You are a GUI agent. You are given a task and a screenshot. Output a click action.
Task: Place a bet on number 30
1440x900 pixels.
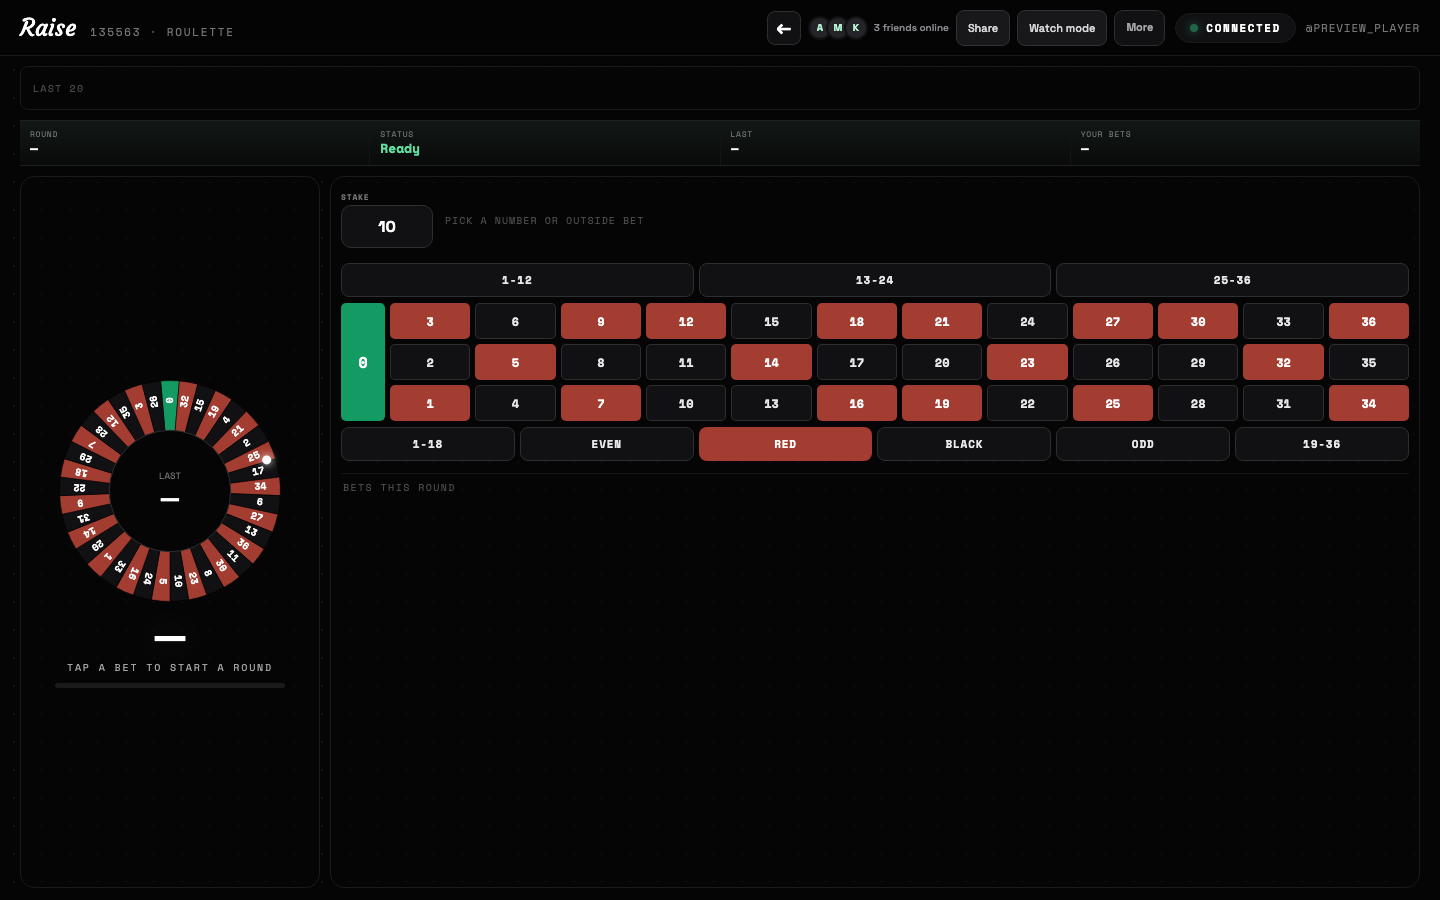pos(1198,321)
